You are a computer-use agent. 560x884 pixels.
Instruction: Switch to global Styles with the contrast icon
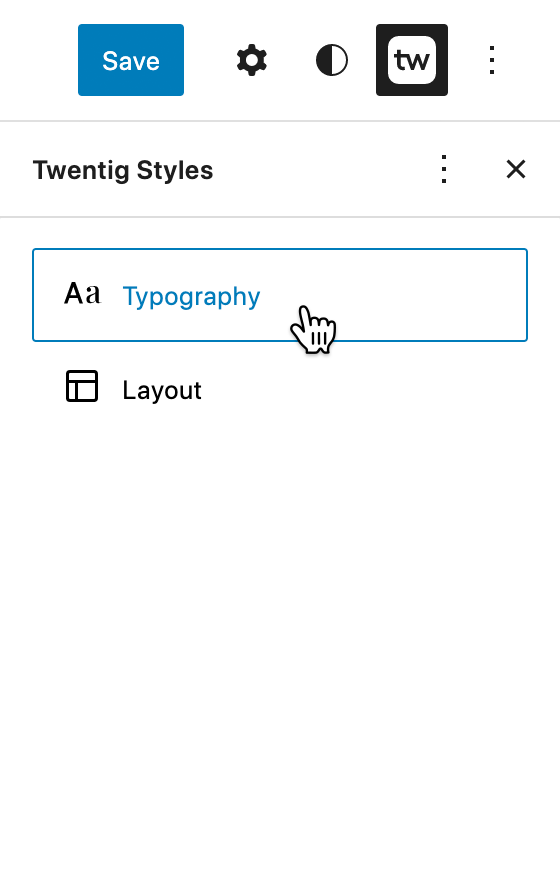(332, 60)
